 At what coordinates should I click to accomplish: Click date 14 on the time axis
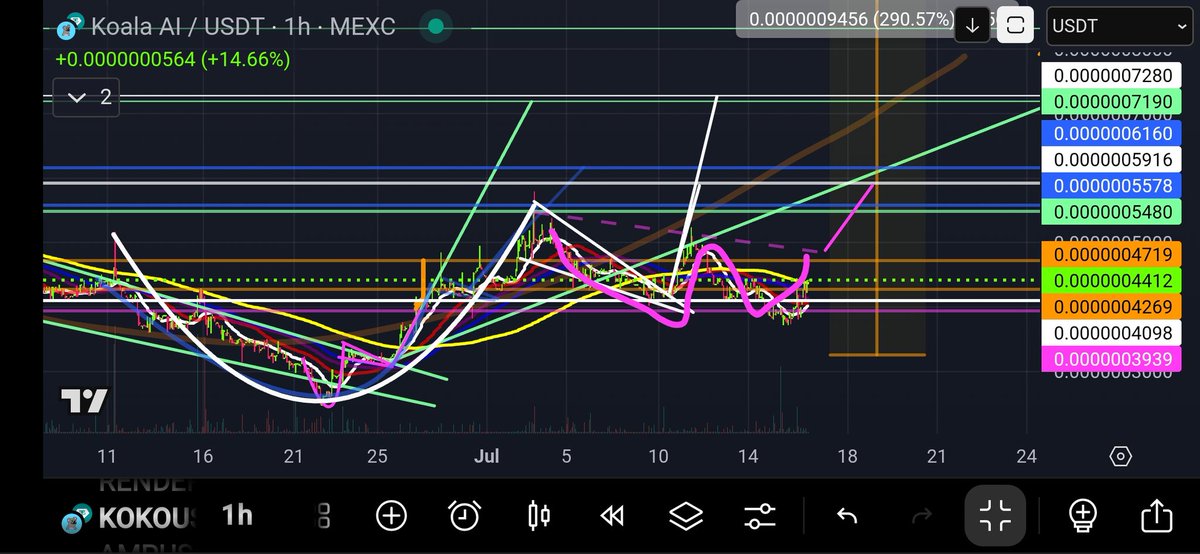pyautogui.click(x=747, y=456)
